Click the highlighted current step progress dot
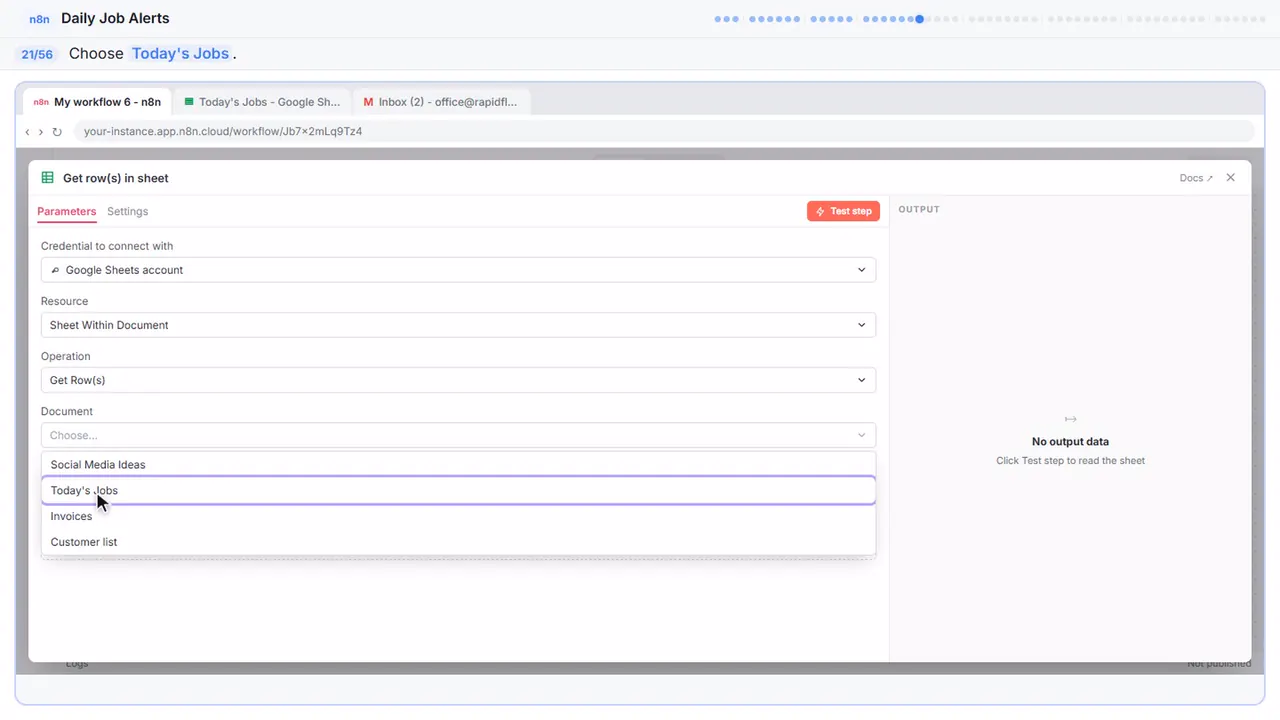 point(919,19)
